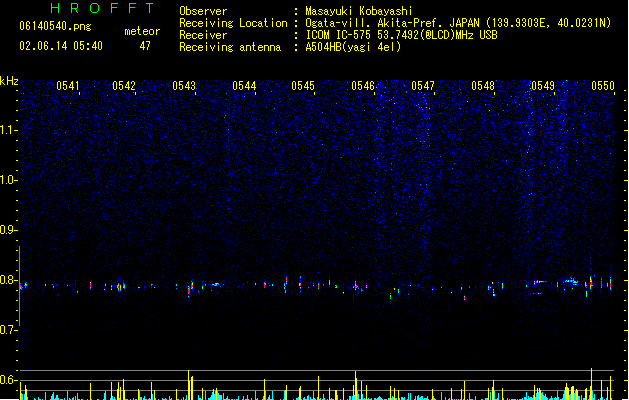Click the Observer label

tap(203, 11)
